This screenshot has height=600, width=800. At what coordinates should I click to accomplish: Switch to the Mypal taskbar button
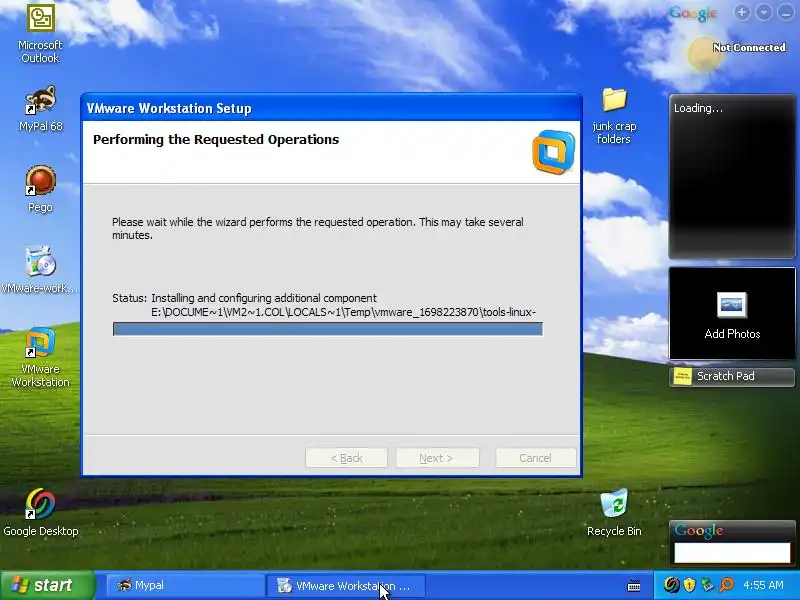pos(185,585)
